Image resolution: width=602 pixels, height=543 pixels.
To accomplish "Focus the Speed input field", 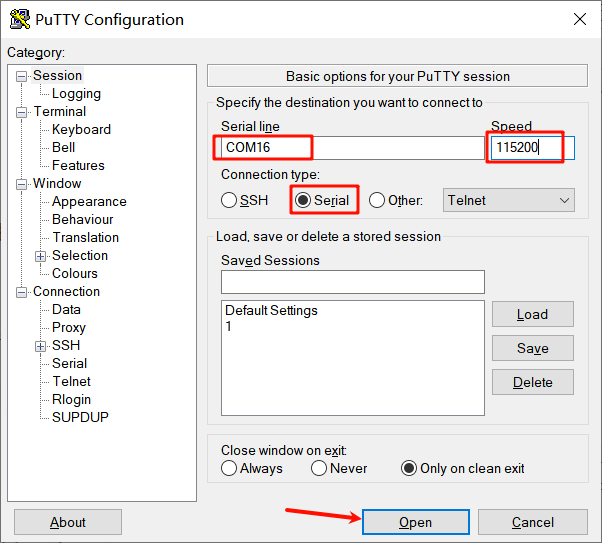I will coord(528,148).
